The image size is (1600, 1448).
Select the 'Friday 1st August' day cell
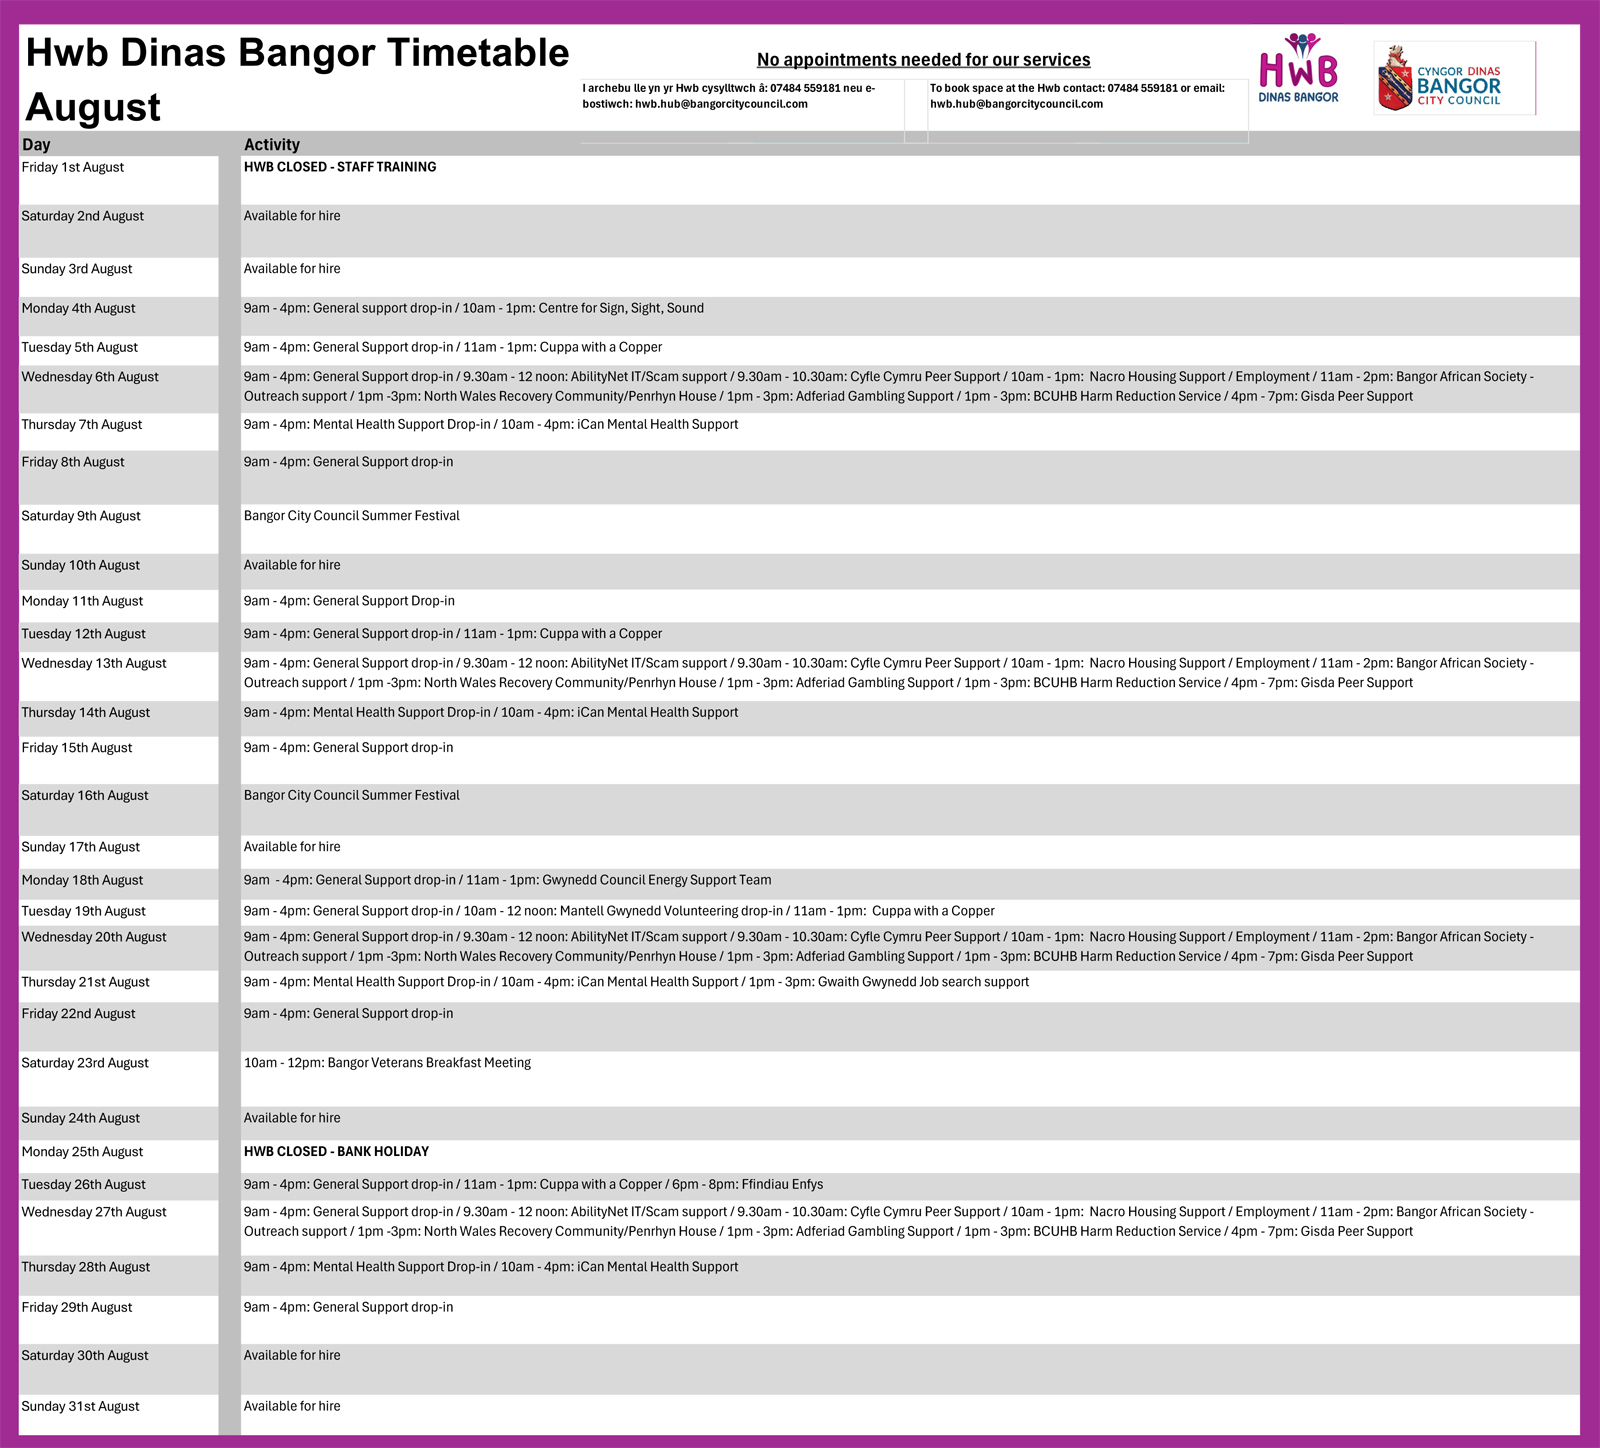pos(119,180)
